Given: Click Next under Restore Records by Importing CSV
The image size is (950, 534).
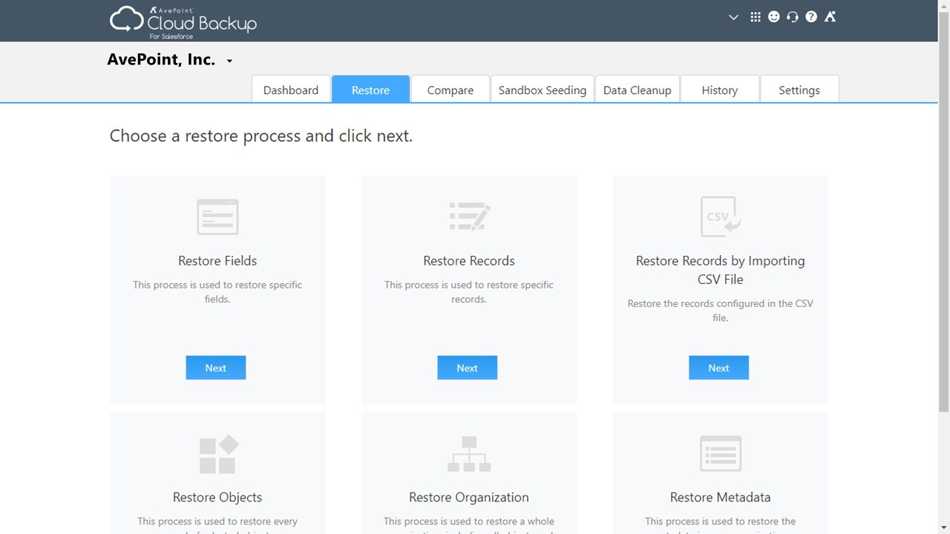Looking at the screenshot, I should (x=719, y=368).
